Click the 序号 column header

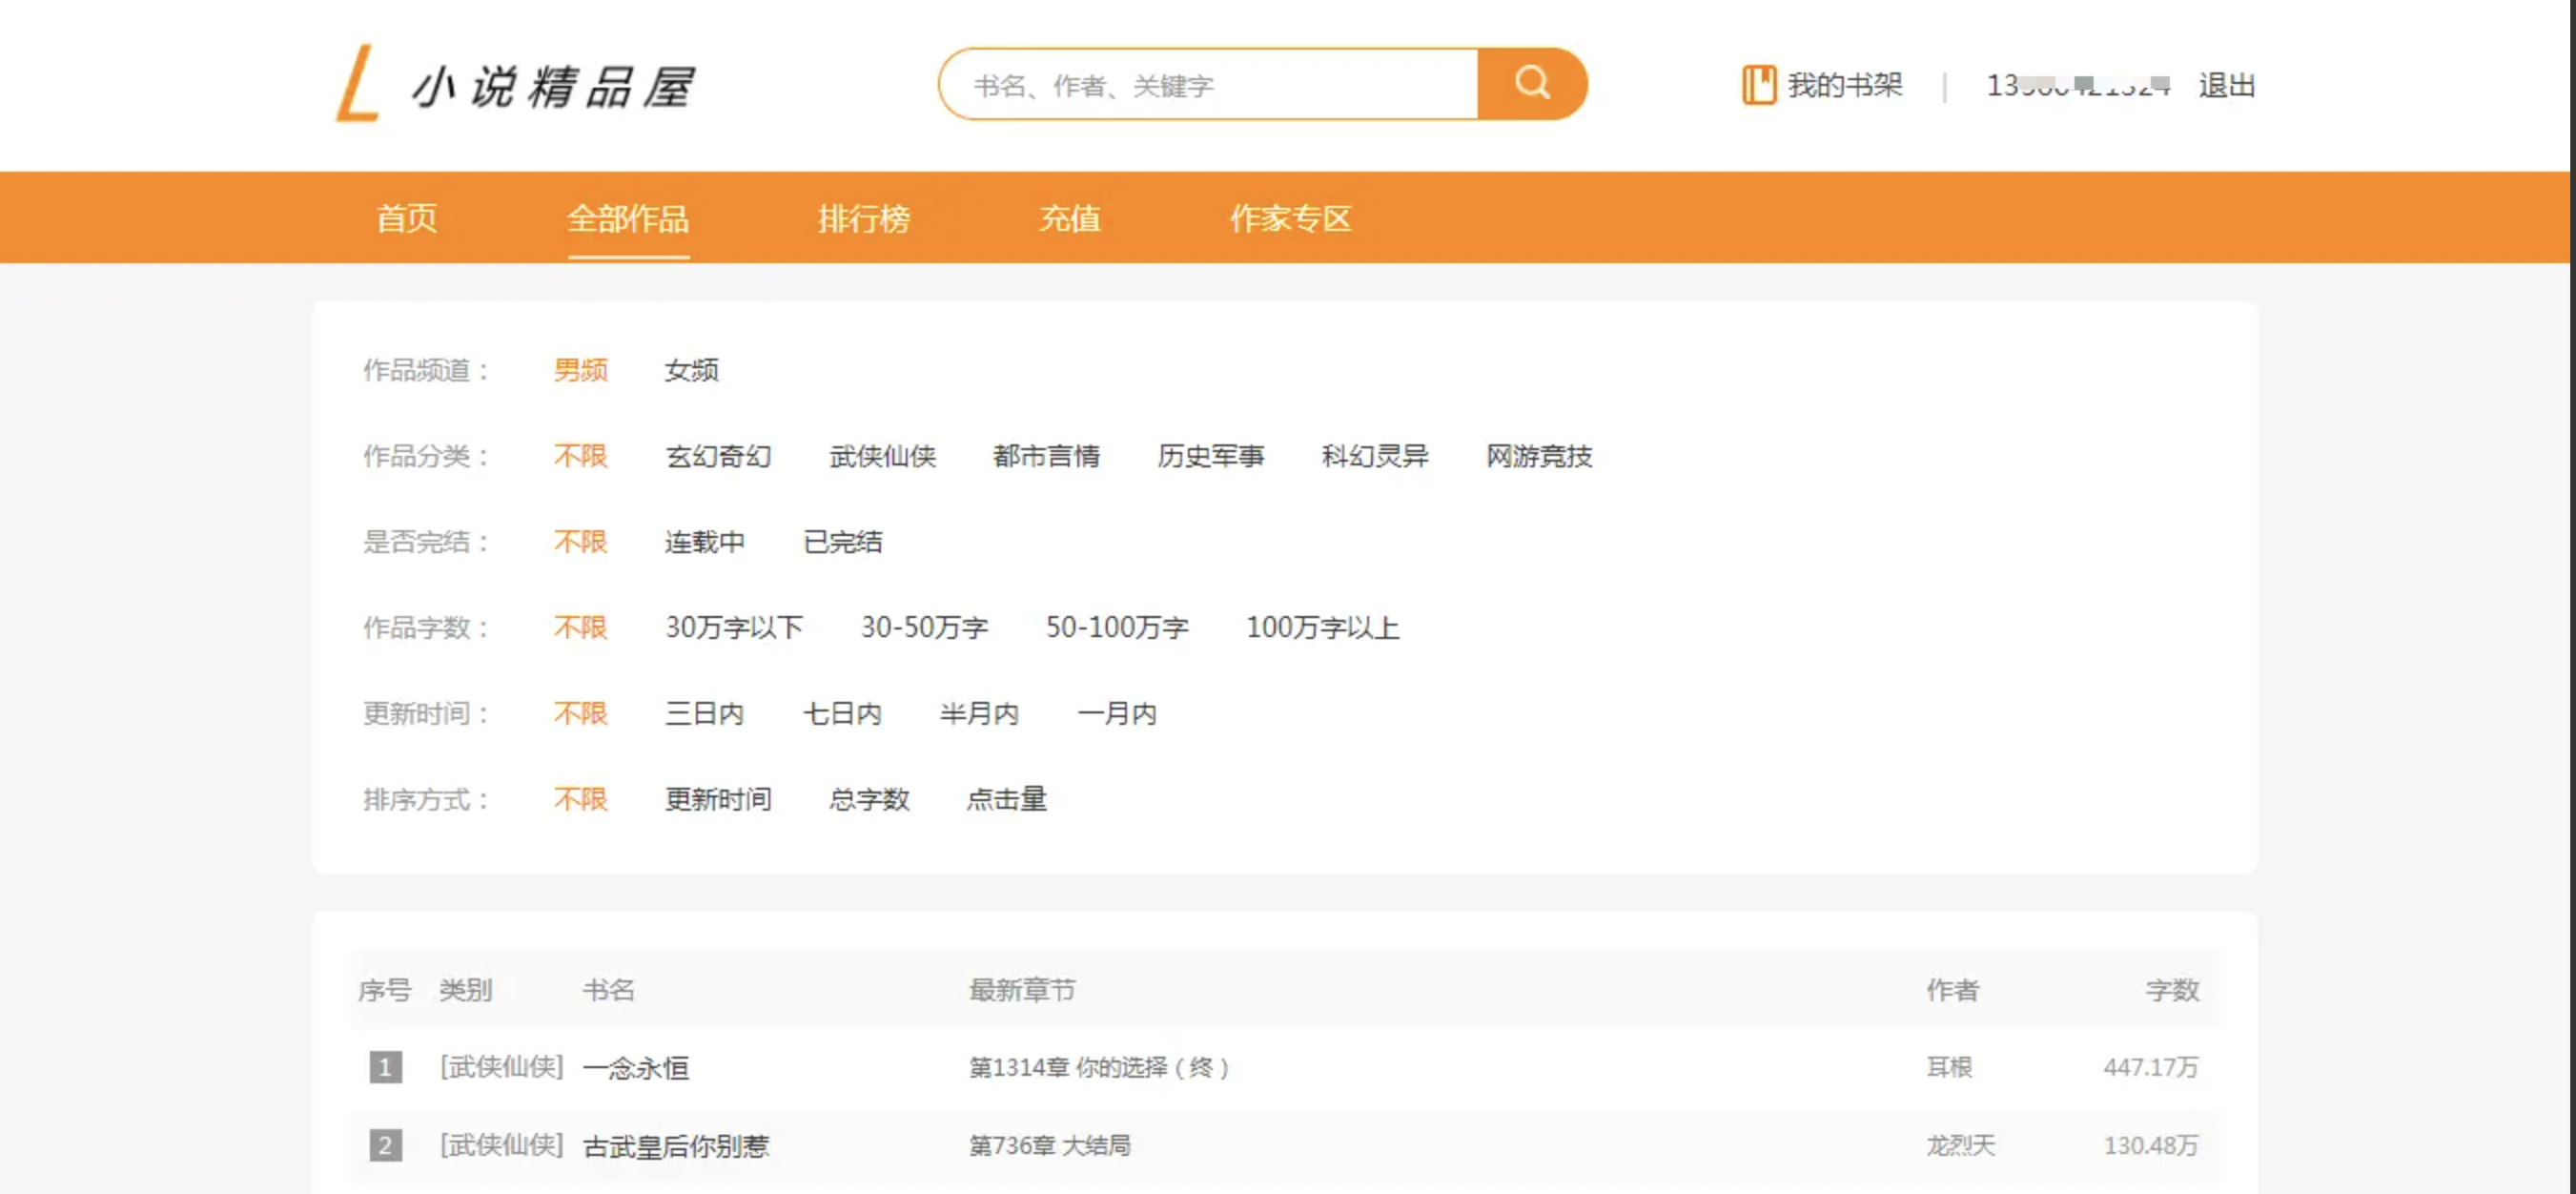tap(385, 991)
